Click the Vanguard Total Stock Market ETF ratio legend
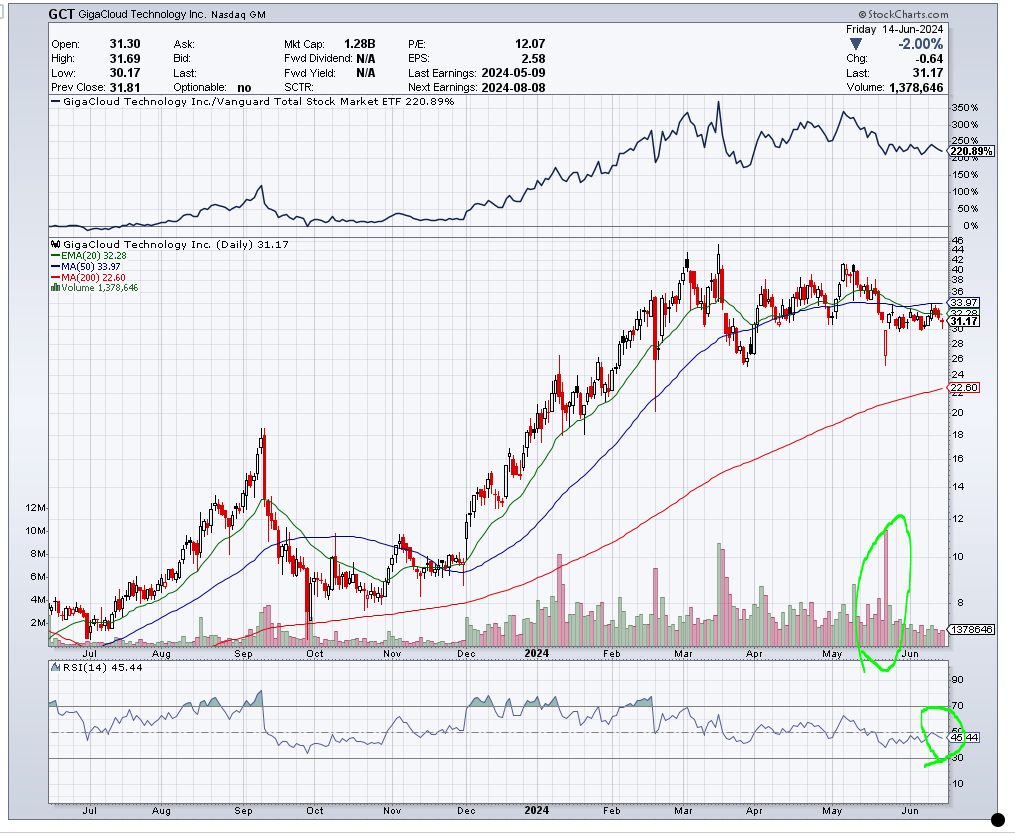Viewport: 1015px width, 835px height. click(259, 102)
